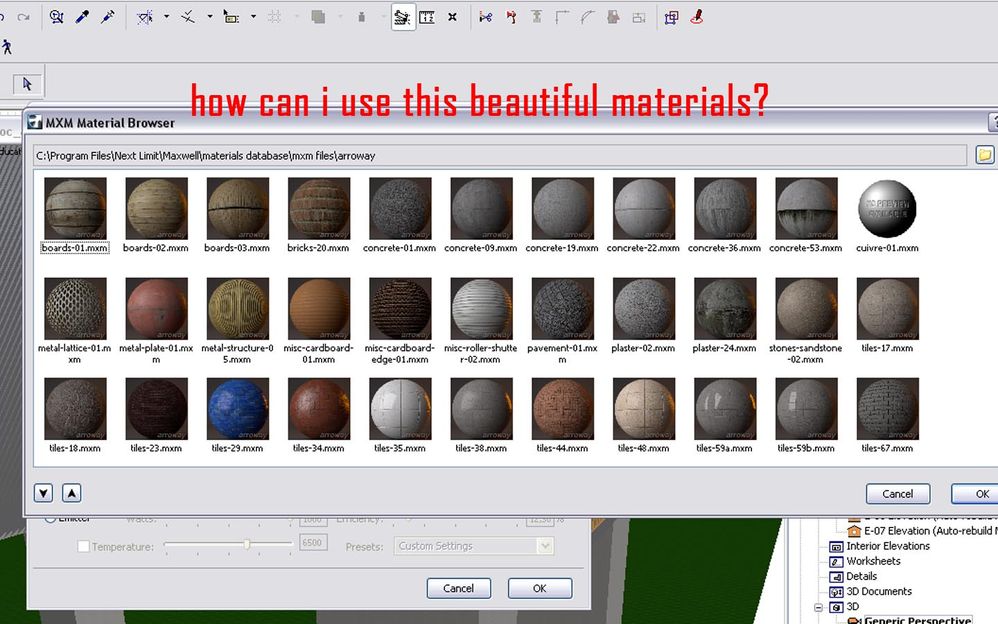
Task: Collapse the 3D tree node
Action: [819, 606]
